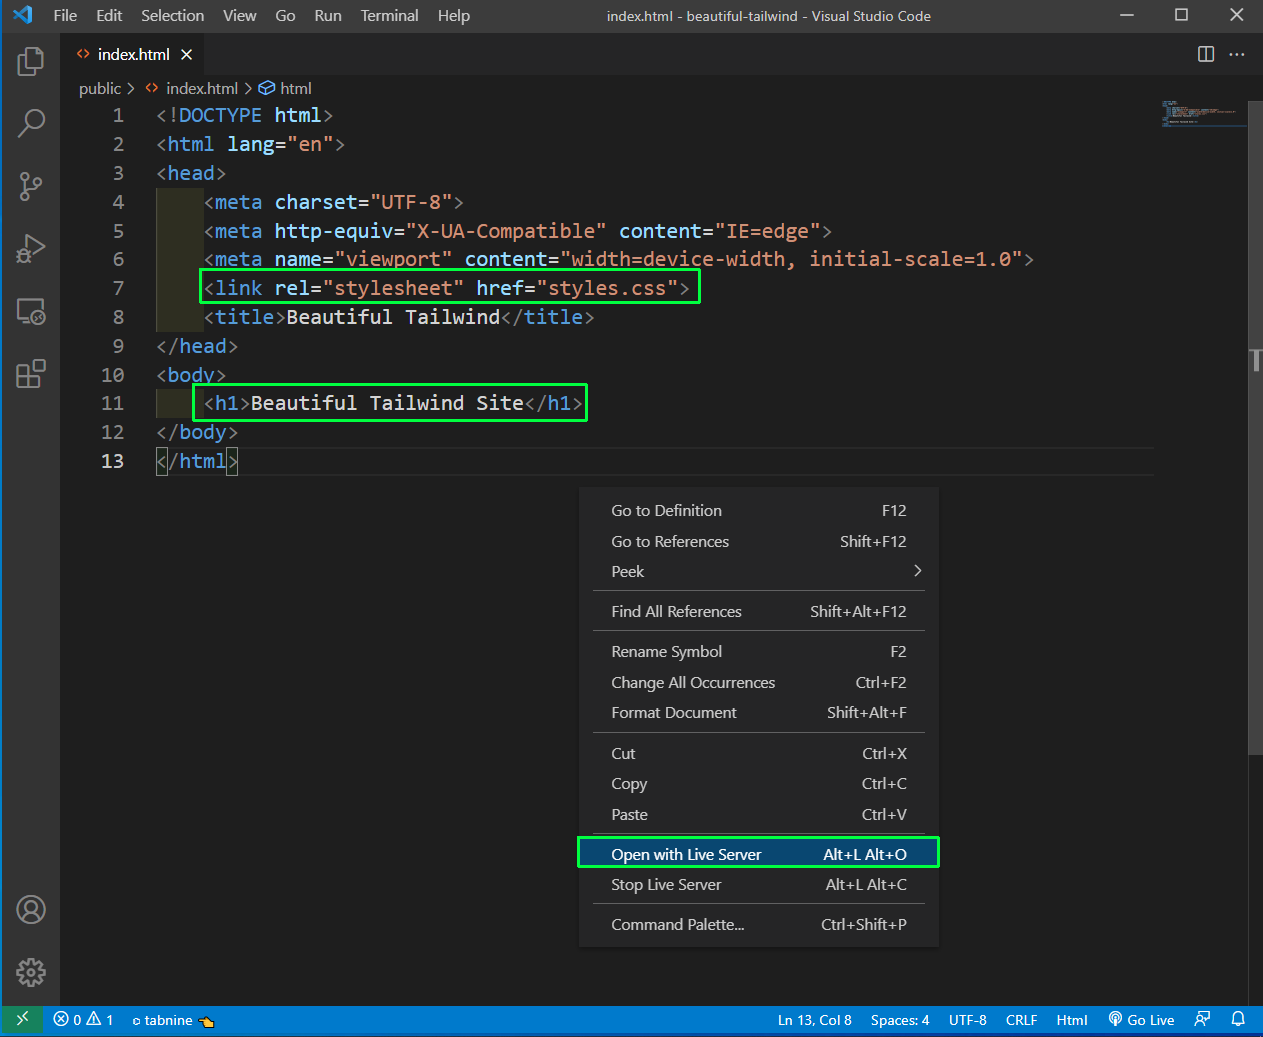The width and height of the screenshot is (1263, 1037).
Task: Click the h1 text Beautiful Tailwind Site
Action: coord(387,403)
